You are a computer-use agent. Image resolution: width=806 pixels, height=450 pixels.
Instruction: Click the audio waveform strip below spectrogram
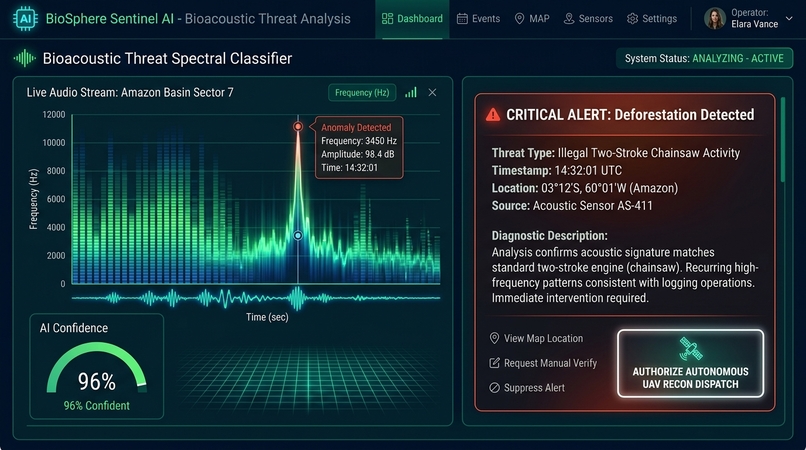coord(256,298)
